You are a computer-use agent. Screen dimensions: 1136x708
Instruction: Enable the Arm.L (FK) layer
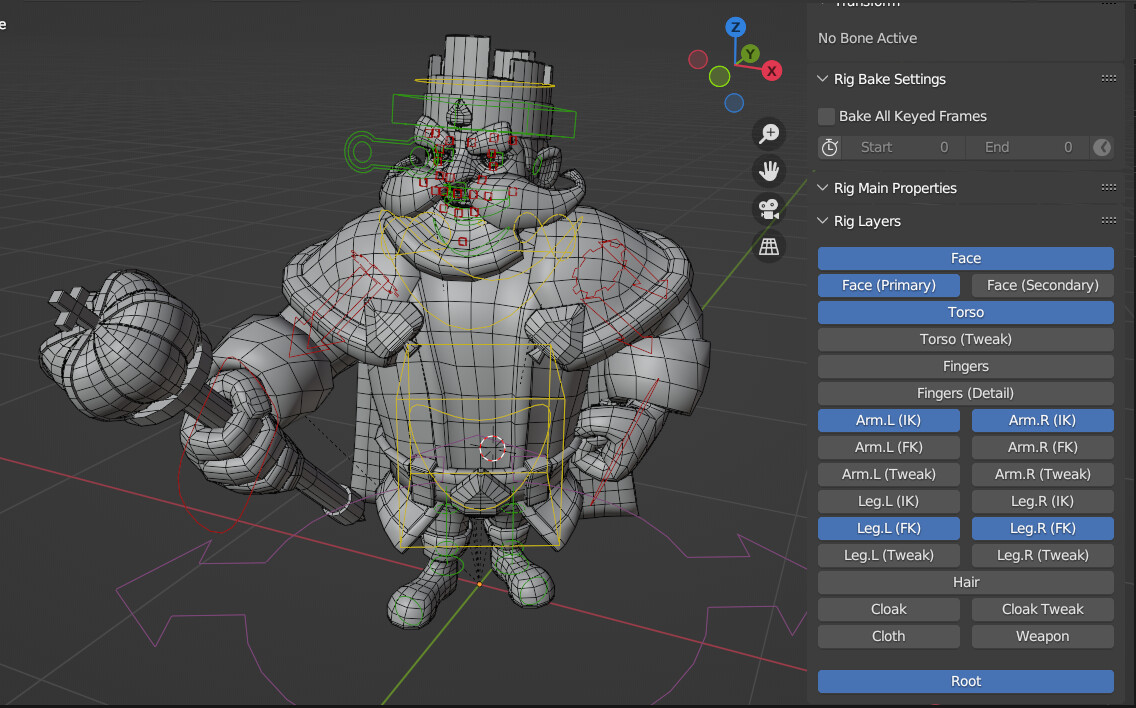pyautogui.click(x=888, y=447)
